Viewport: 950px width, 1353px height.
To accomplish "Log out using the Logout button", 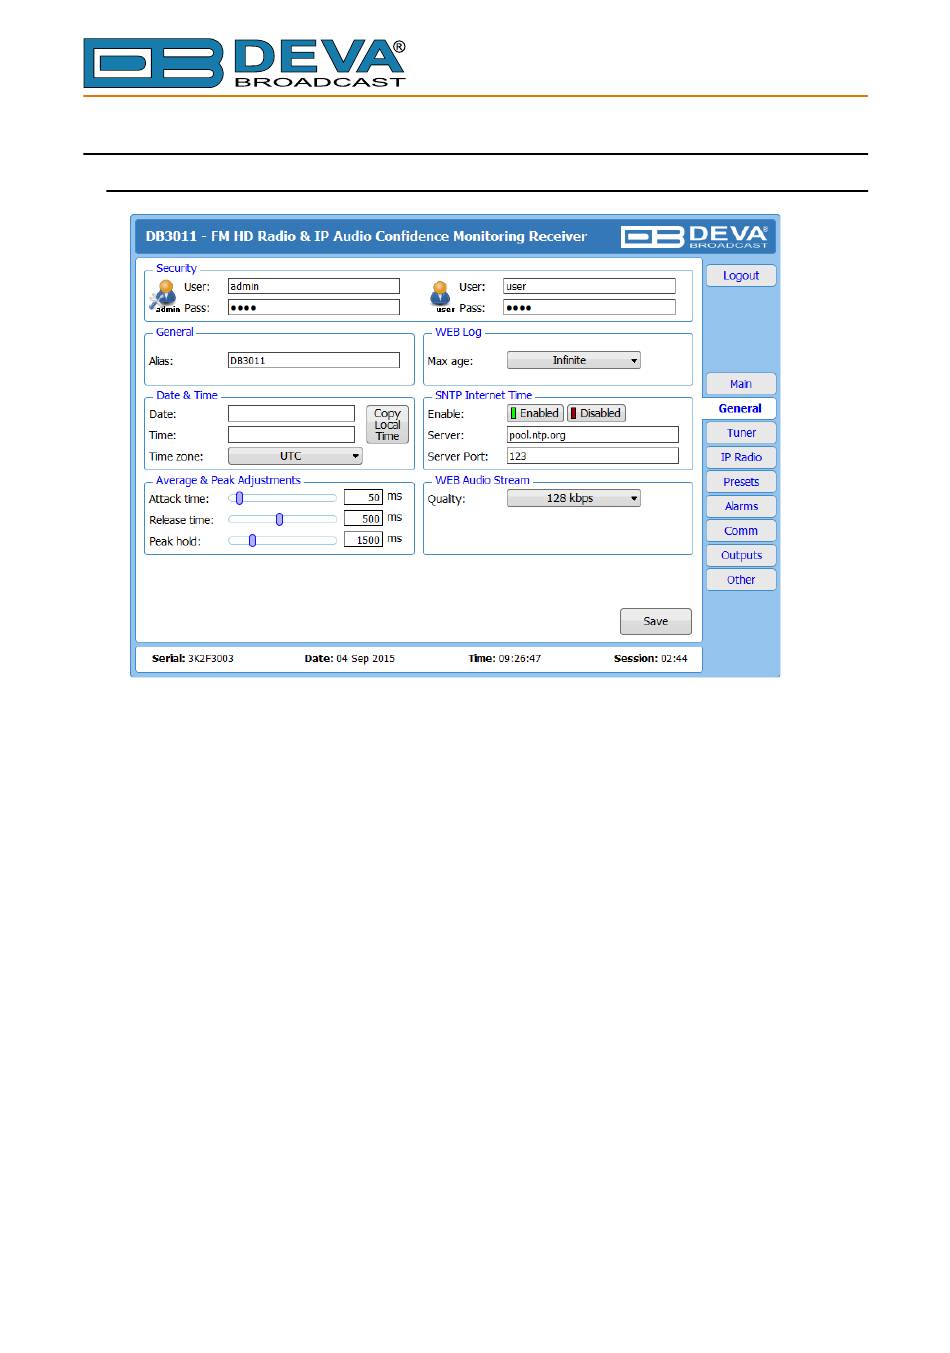I will (x=741, y=275).
